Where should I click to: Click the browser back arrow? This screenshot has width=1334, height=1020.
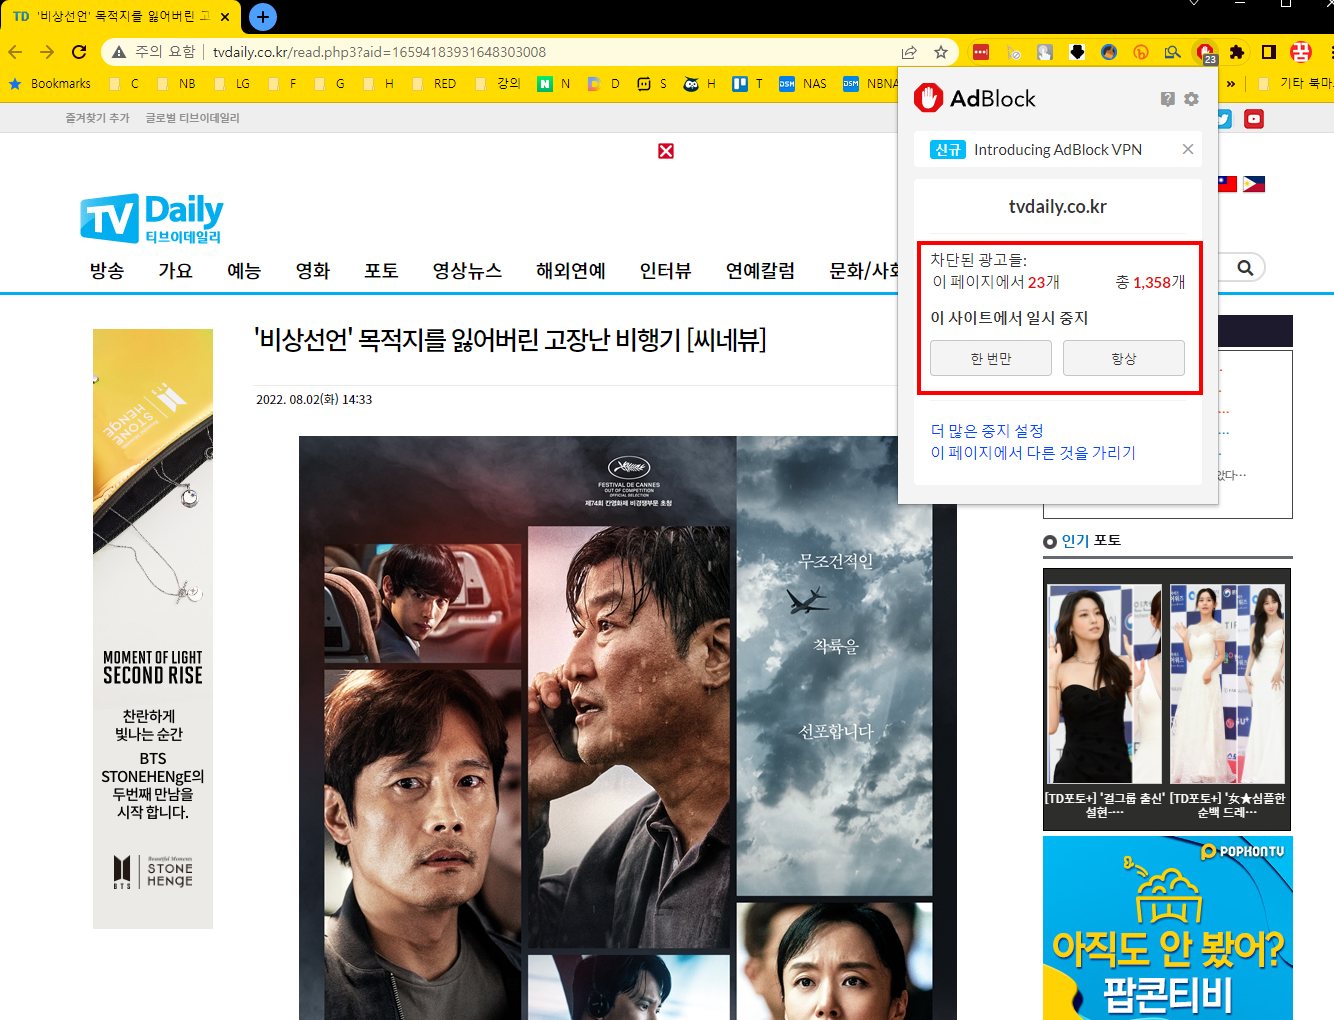point(15,52)
